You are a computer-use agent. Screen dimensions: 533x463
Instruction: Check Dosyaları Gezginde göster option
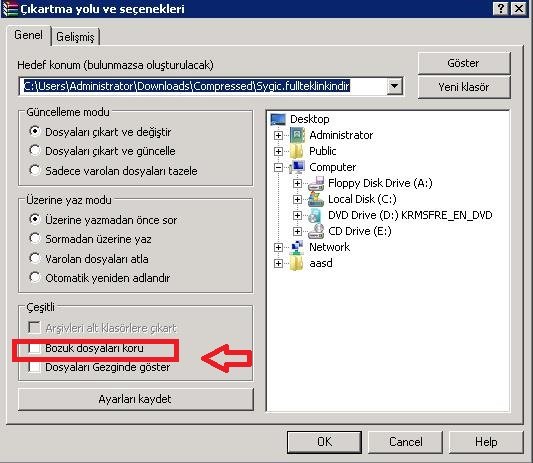coord(34,367)
